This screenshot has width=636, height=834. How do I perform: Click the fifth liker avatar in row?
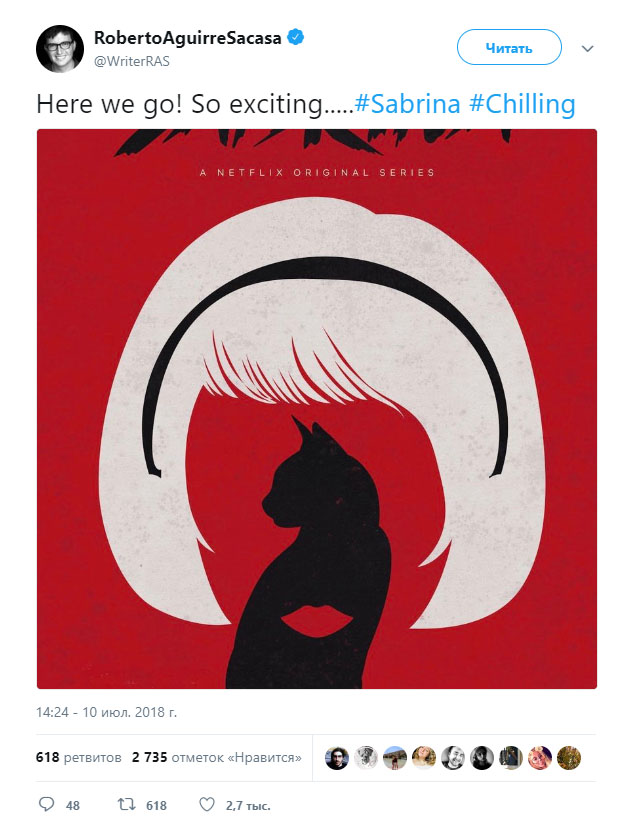click(453, 758)
